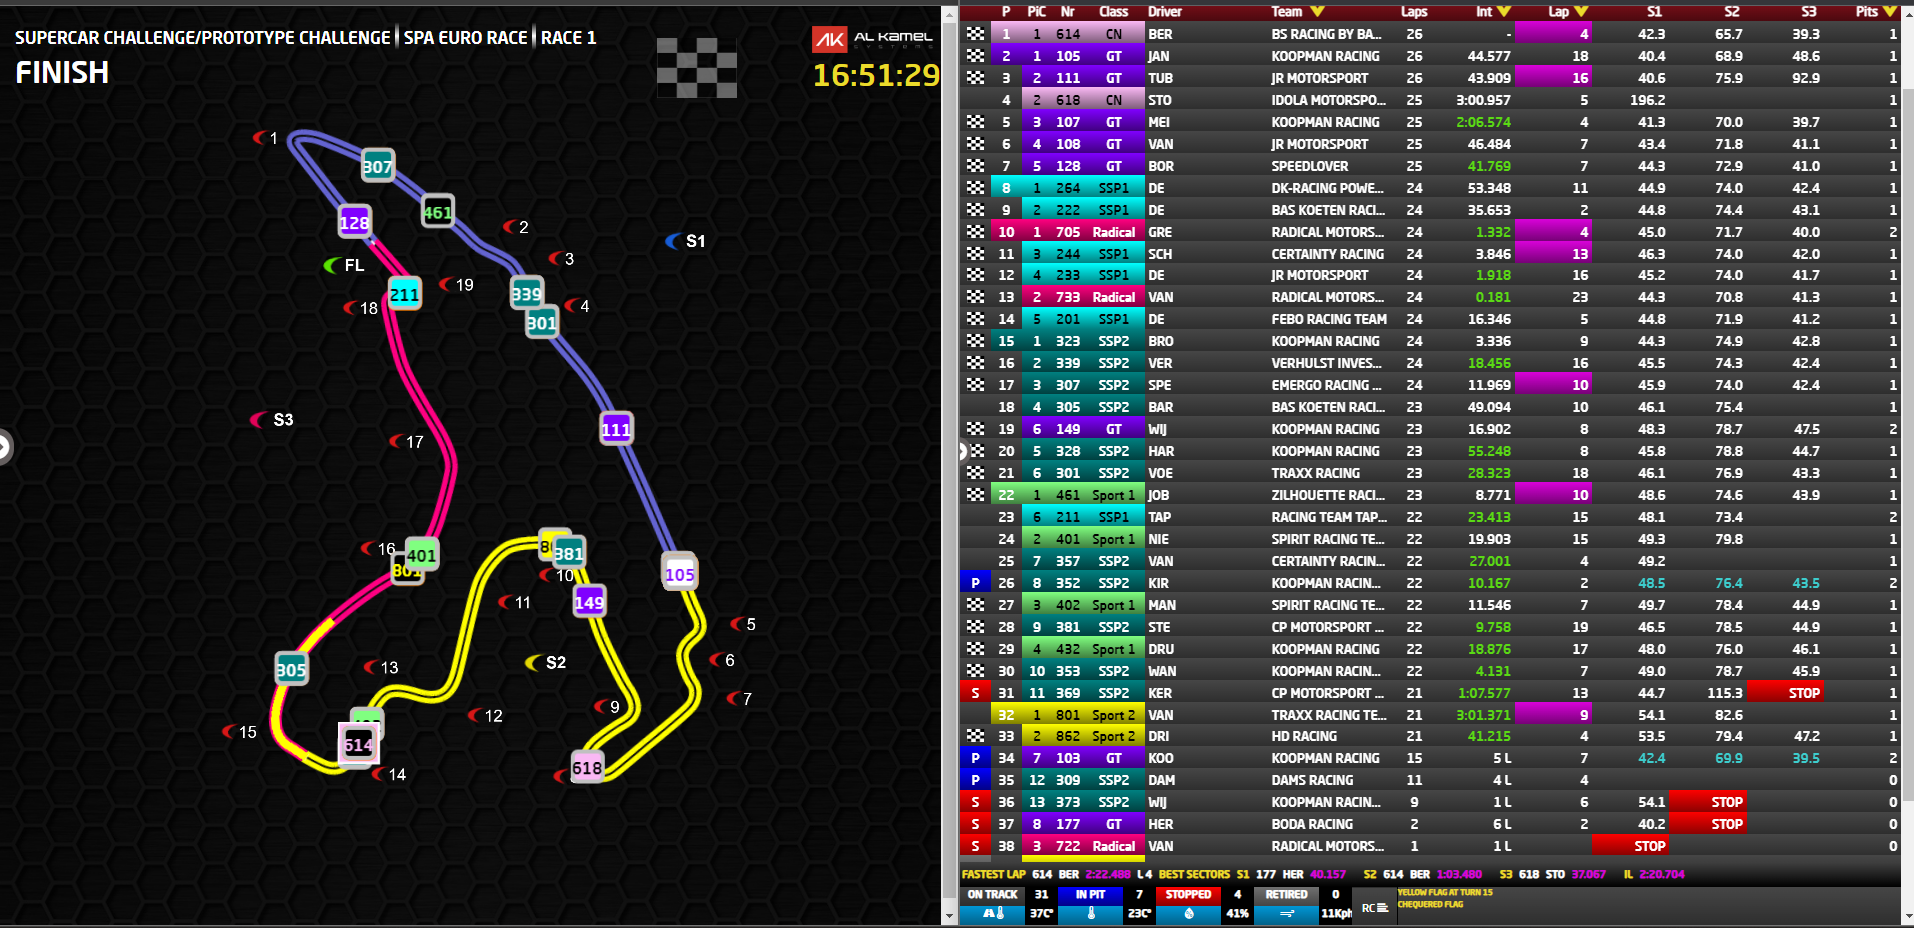Open the Lap column filter arrow
The width and height of the screenshot is (1914, 928).
tap(1581, 12)
